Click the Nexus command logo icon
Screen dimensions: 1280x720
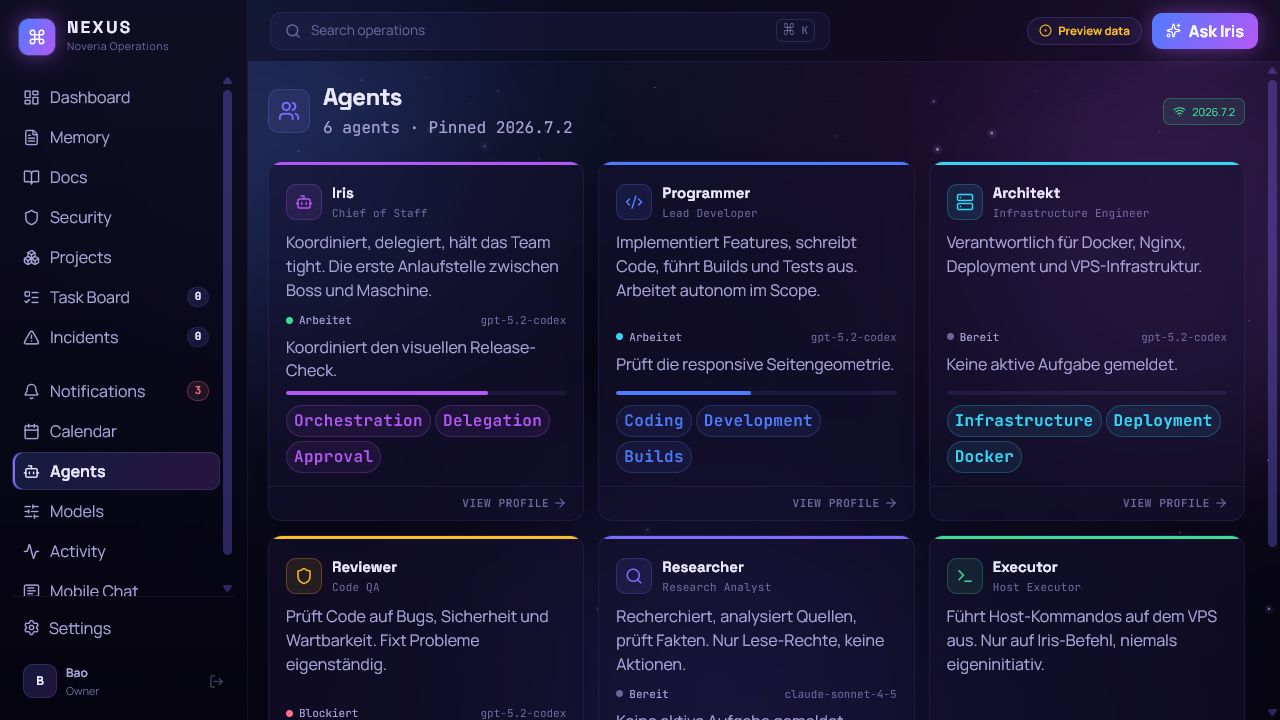click(37, 37)
